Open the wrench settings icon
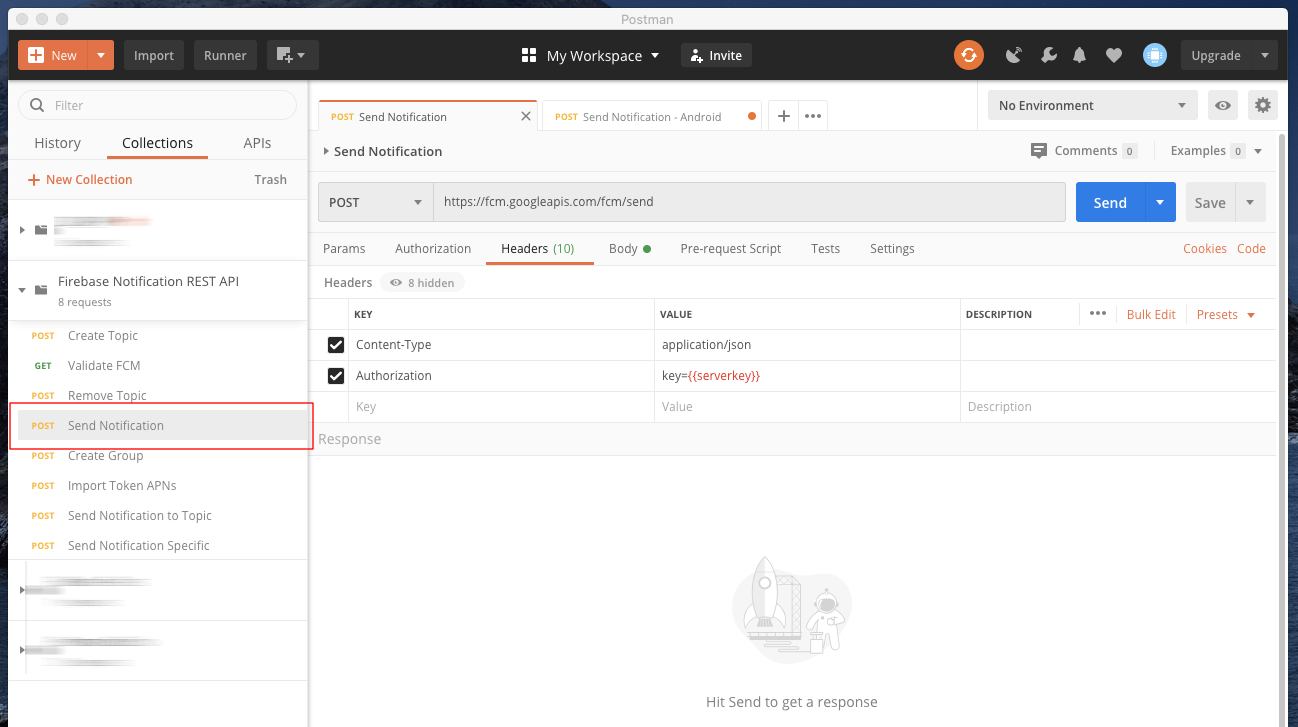This screenshot has width=1298, height=727. (1048, 55)
